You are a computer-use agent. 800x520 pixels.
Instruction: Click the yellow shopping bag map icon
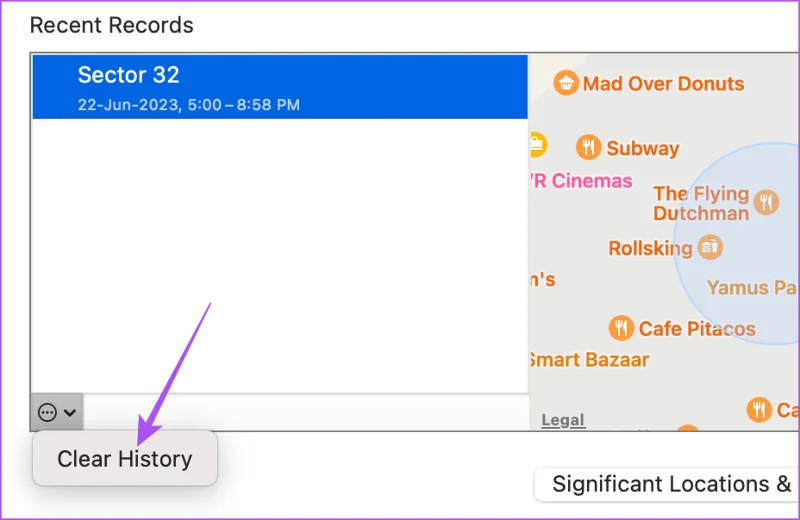pos(537,144)
